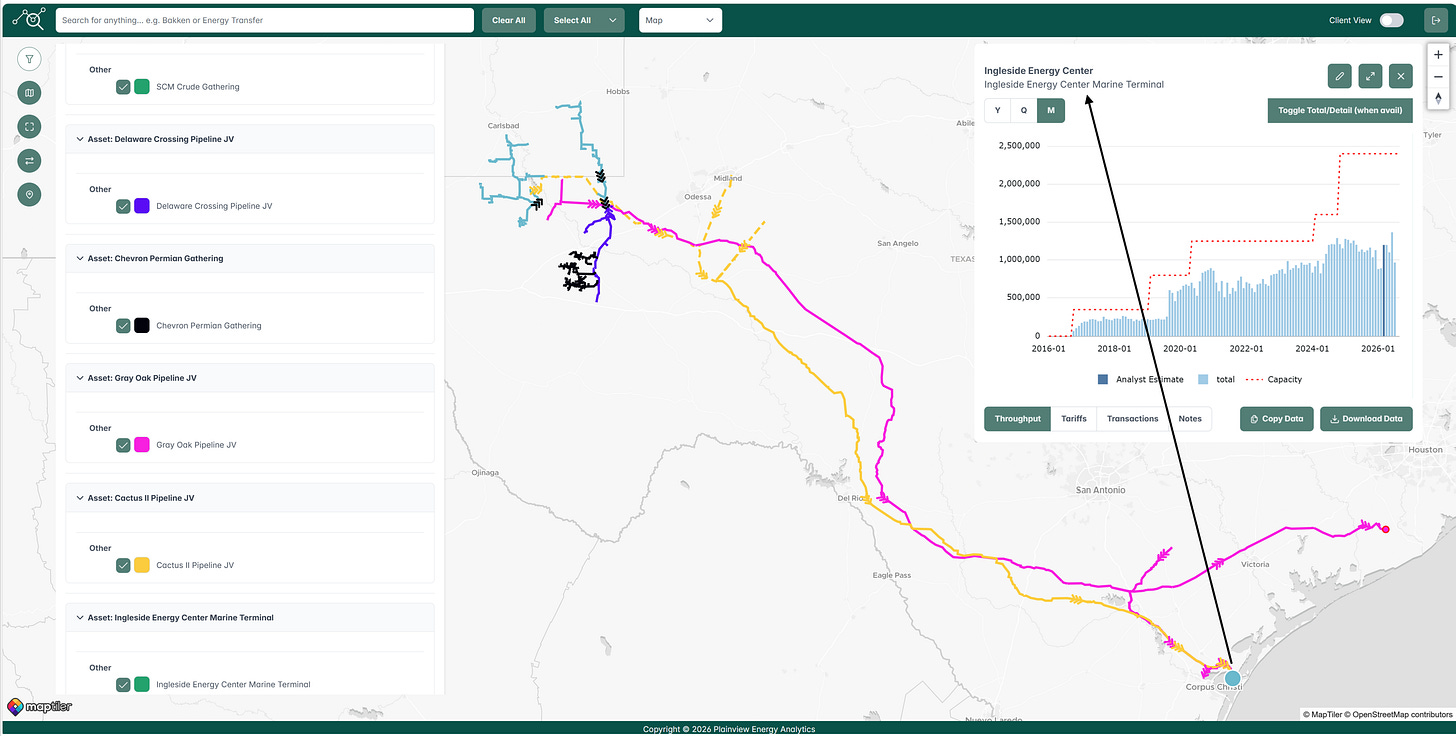Click Toggle Total/Detail (when avail) button
The height and width of the screenshot is (736, 1456).
[x=1340, y=110]
